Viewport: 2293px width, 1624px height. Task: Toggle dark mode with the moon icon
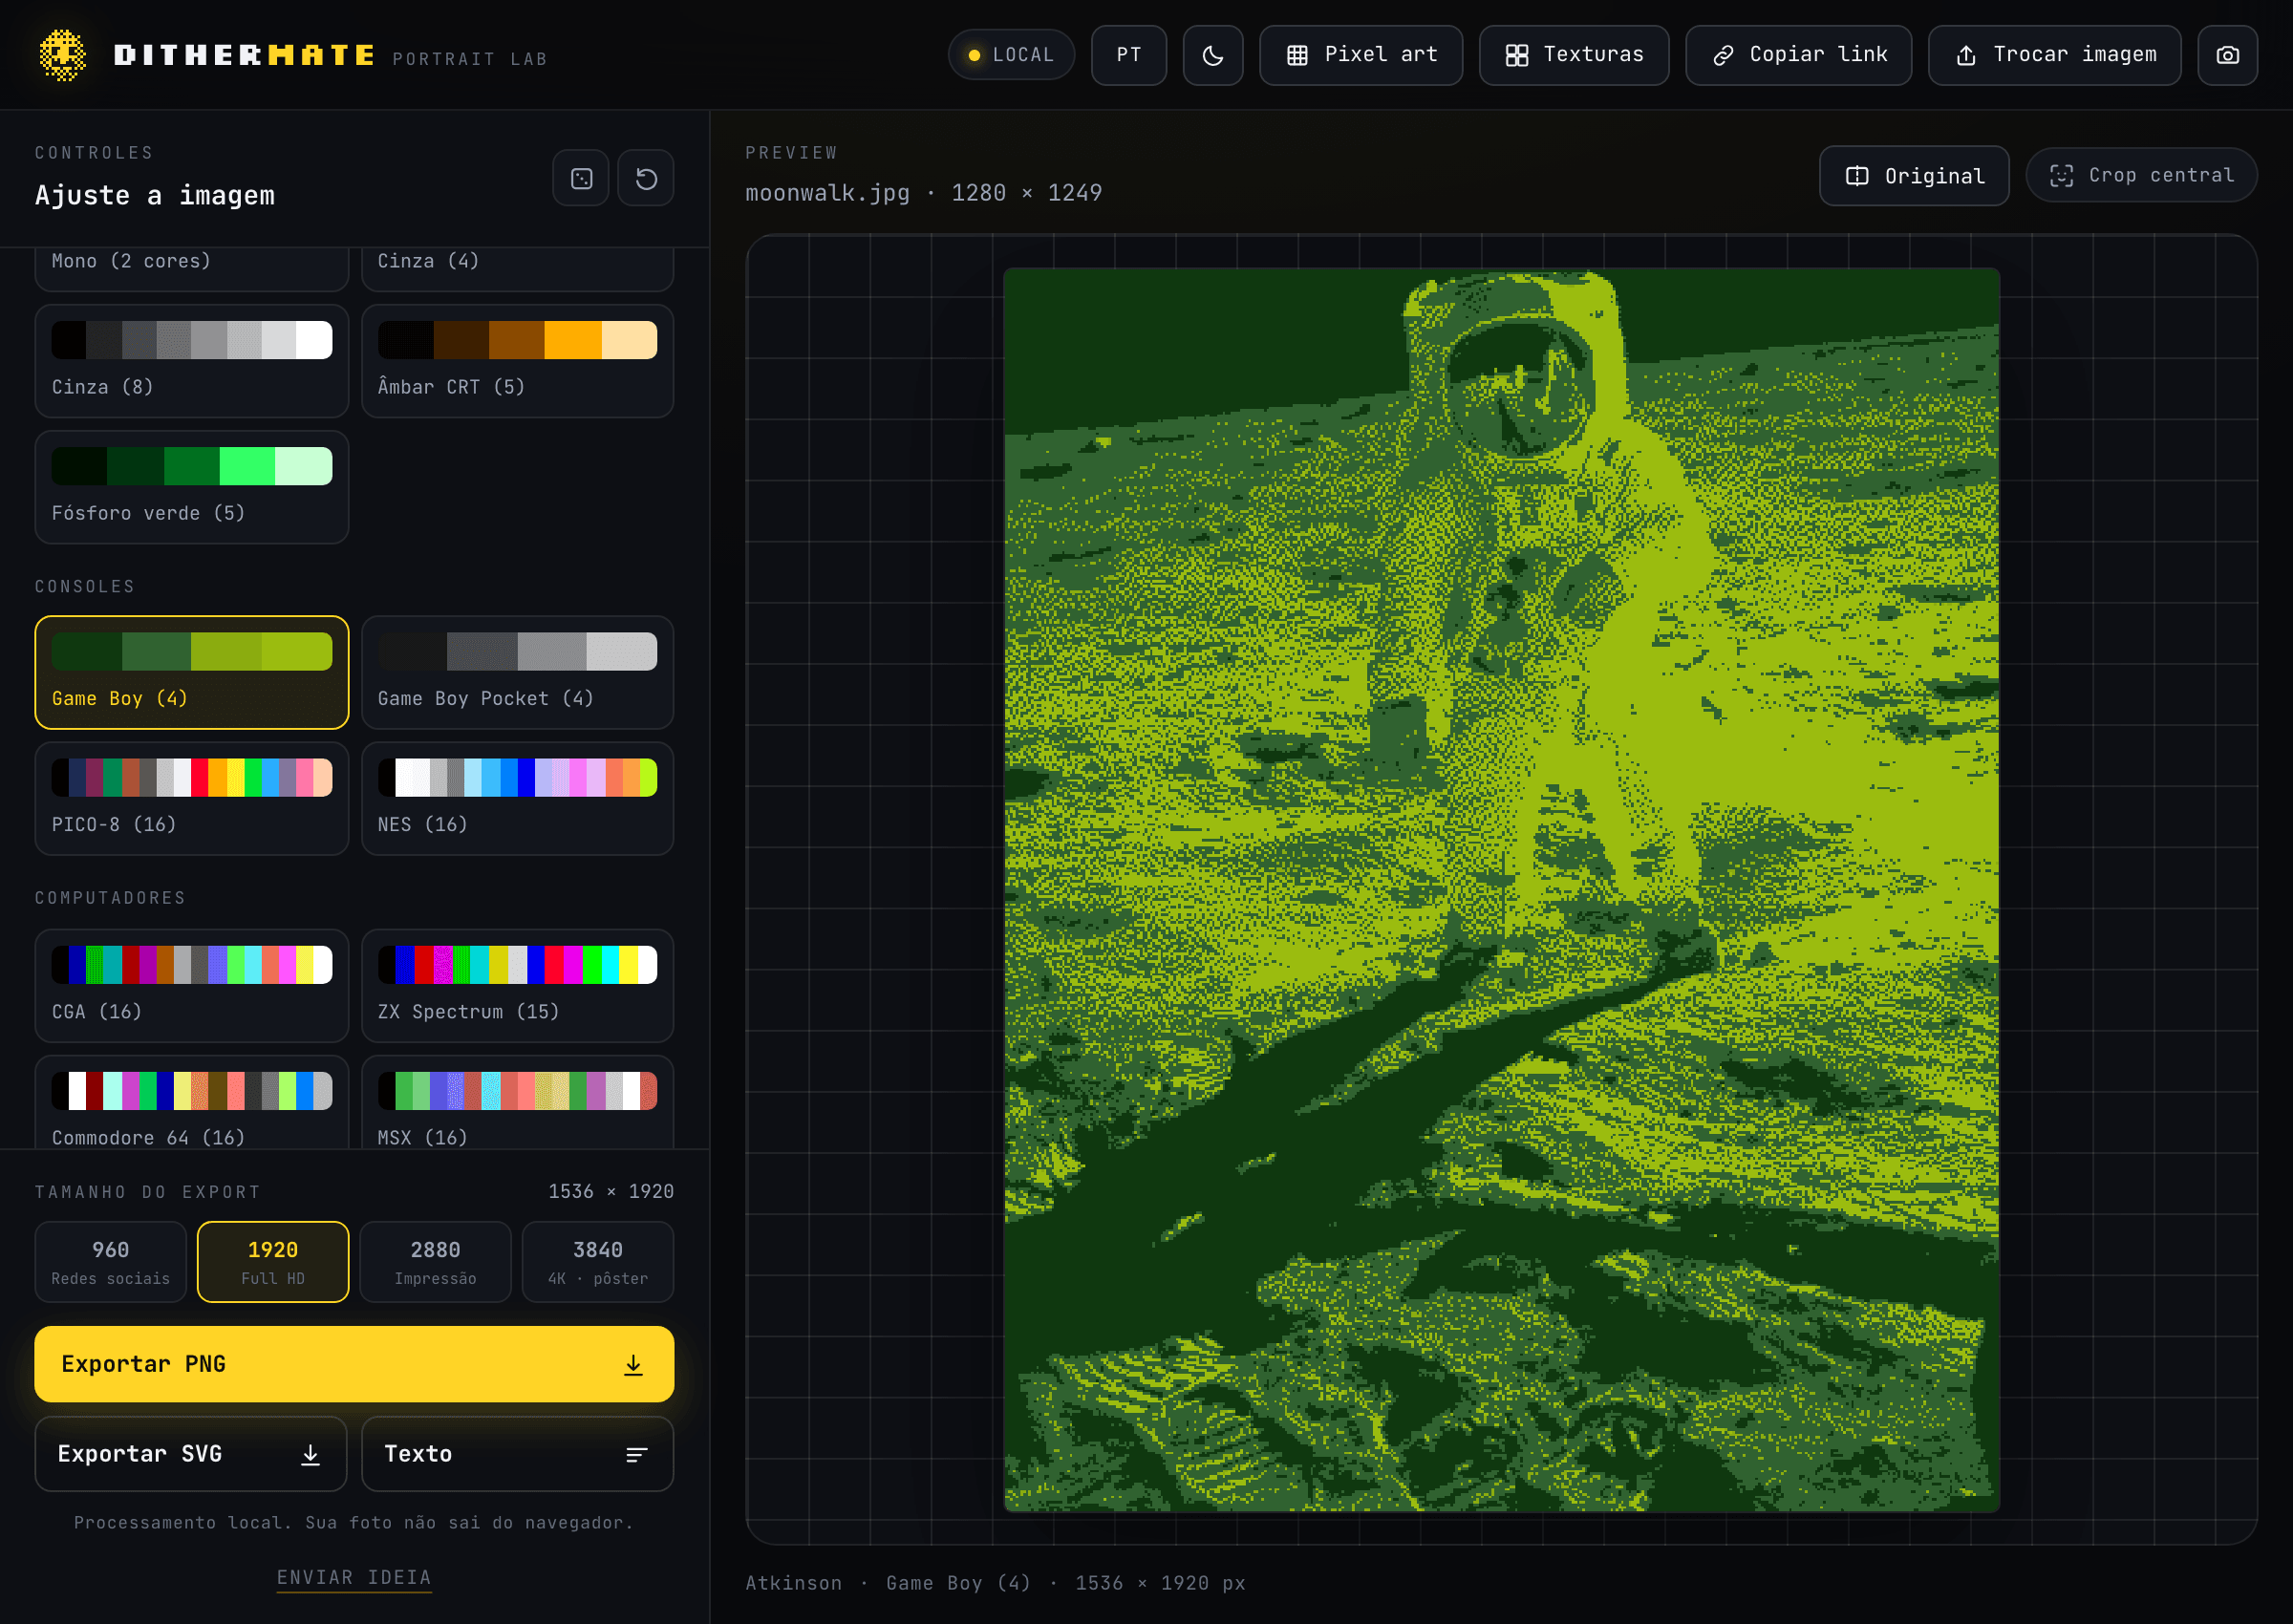(x=1213, y=55)
